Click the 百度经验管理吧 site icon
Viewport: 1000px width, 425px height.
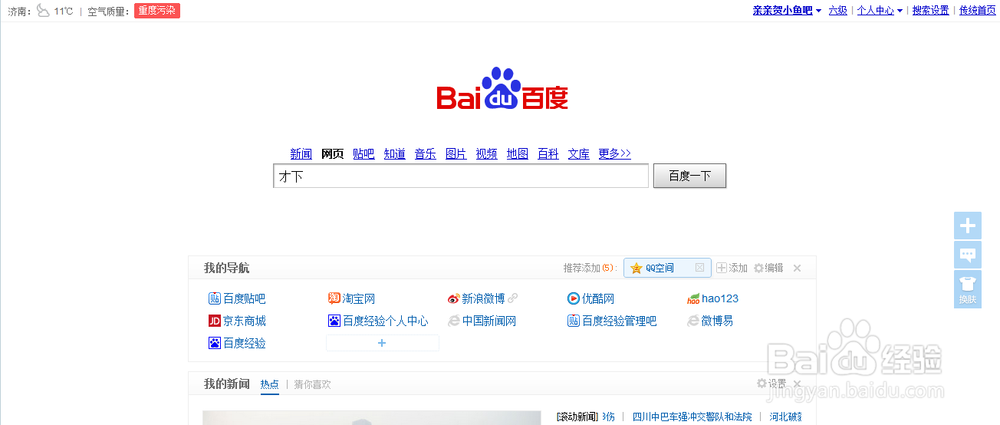[x=573, y=321]
